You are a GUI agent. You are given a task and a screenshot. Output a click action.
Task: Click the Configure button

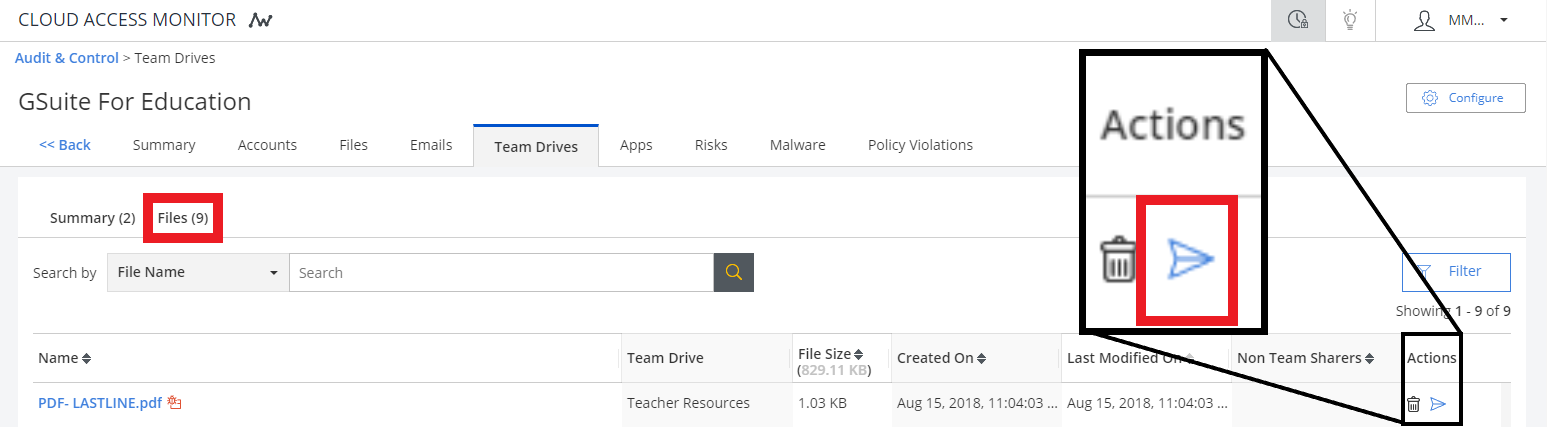[1465, 98]
